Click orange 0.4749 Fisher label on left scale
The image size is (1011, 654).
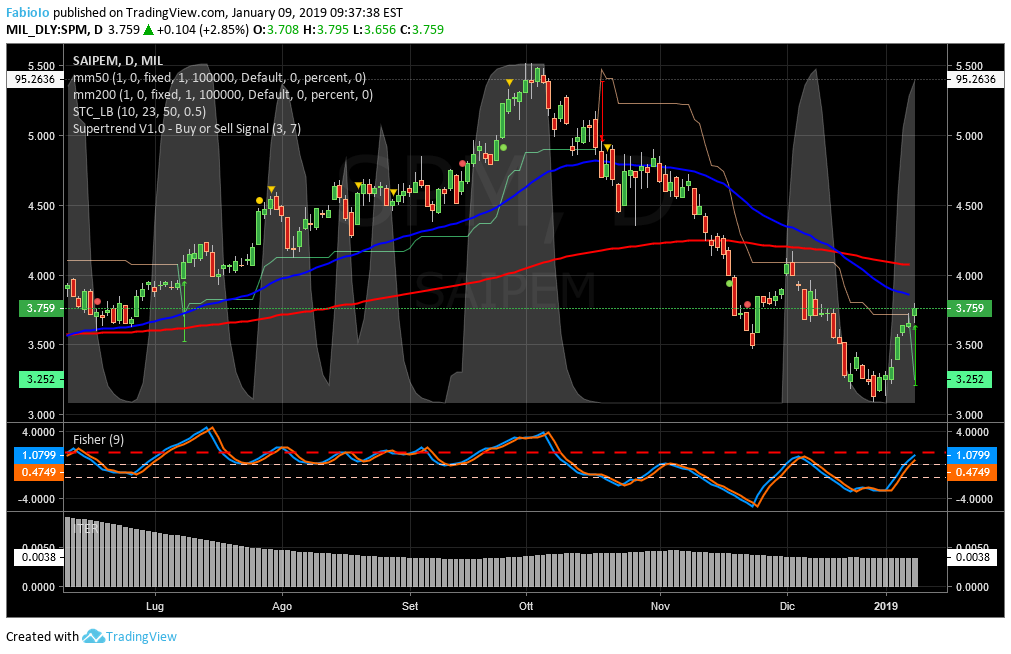click(39, 472)
